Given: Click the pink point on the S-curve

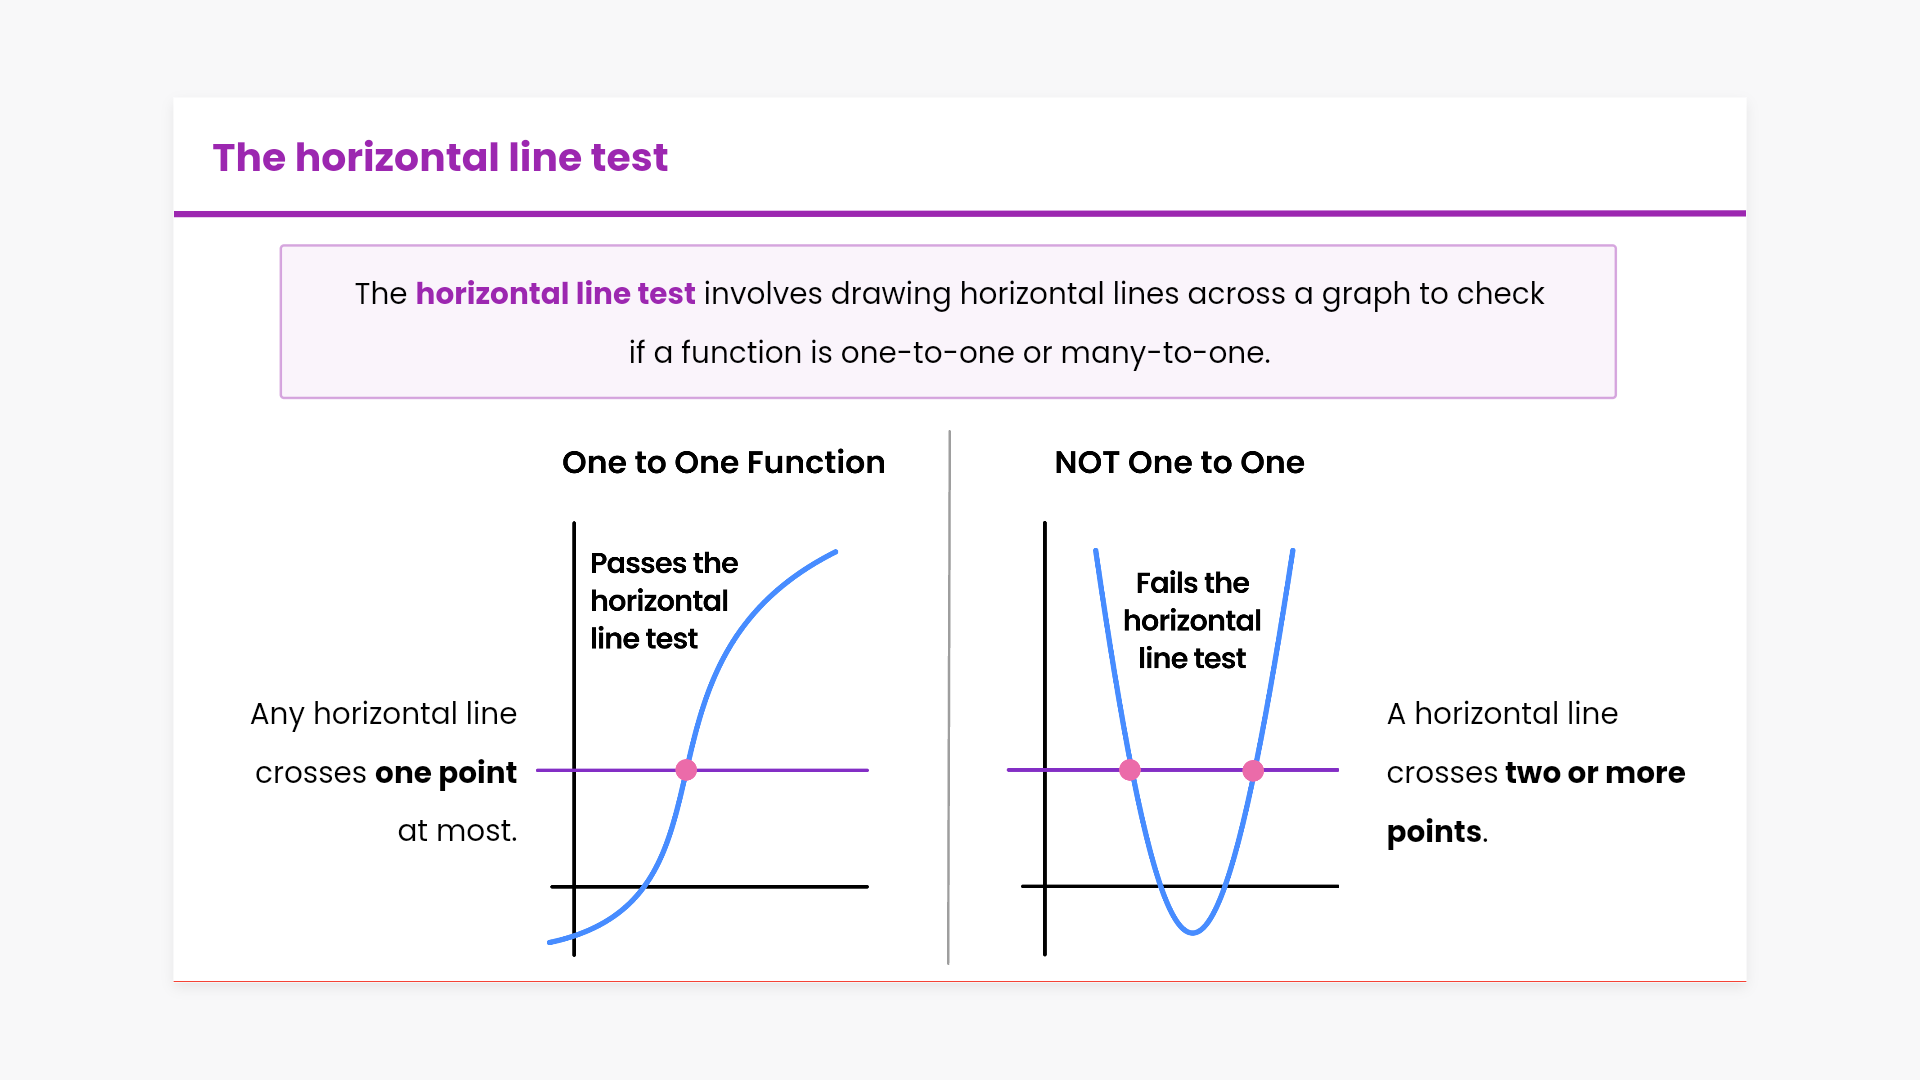Looking at the screenshot, I should (x=686, y=770).
